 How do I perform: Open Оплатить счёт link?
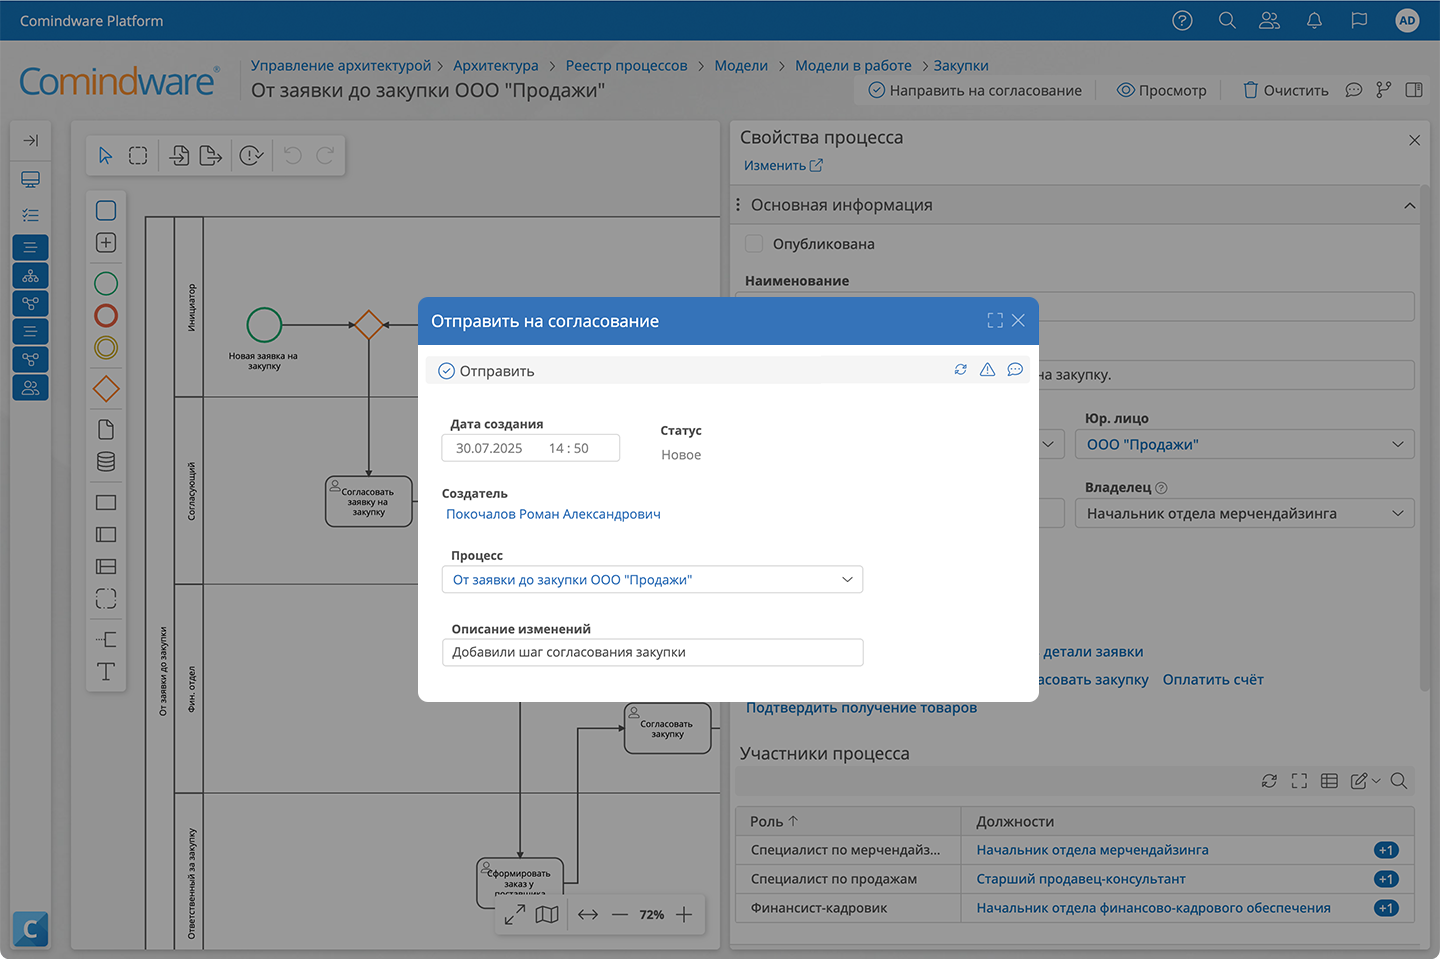point(1213,679)
